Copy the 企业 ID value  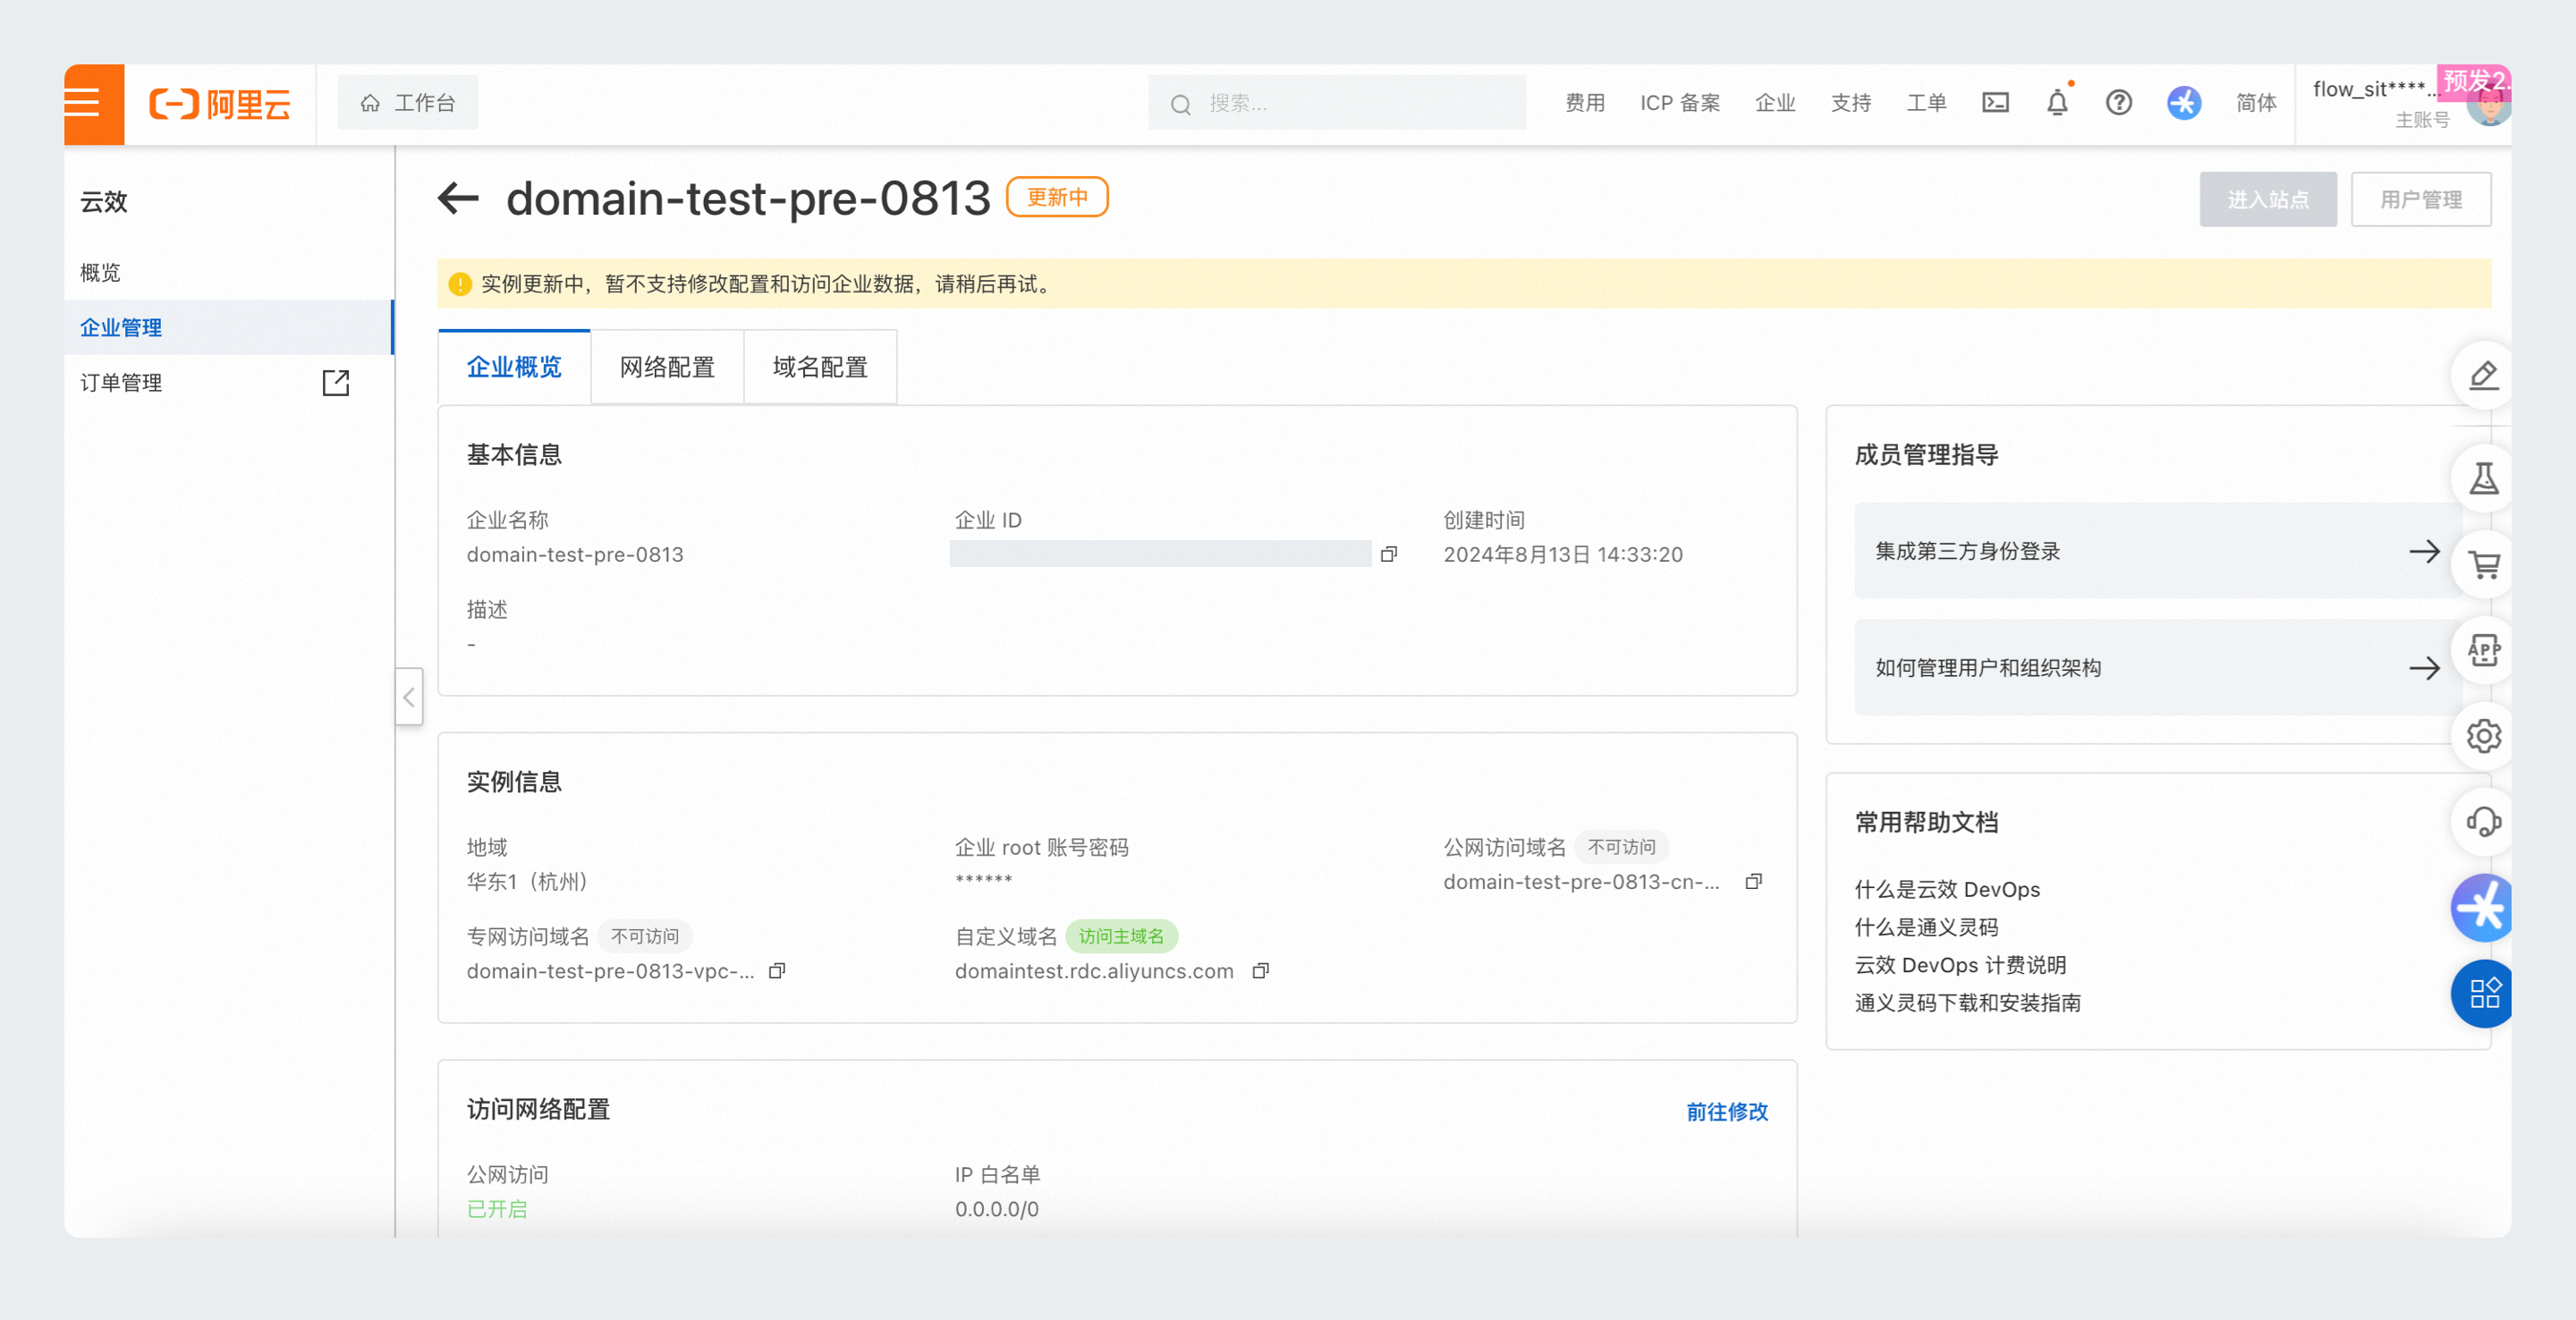[1388, 554]
